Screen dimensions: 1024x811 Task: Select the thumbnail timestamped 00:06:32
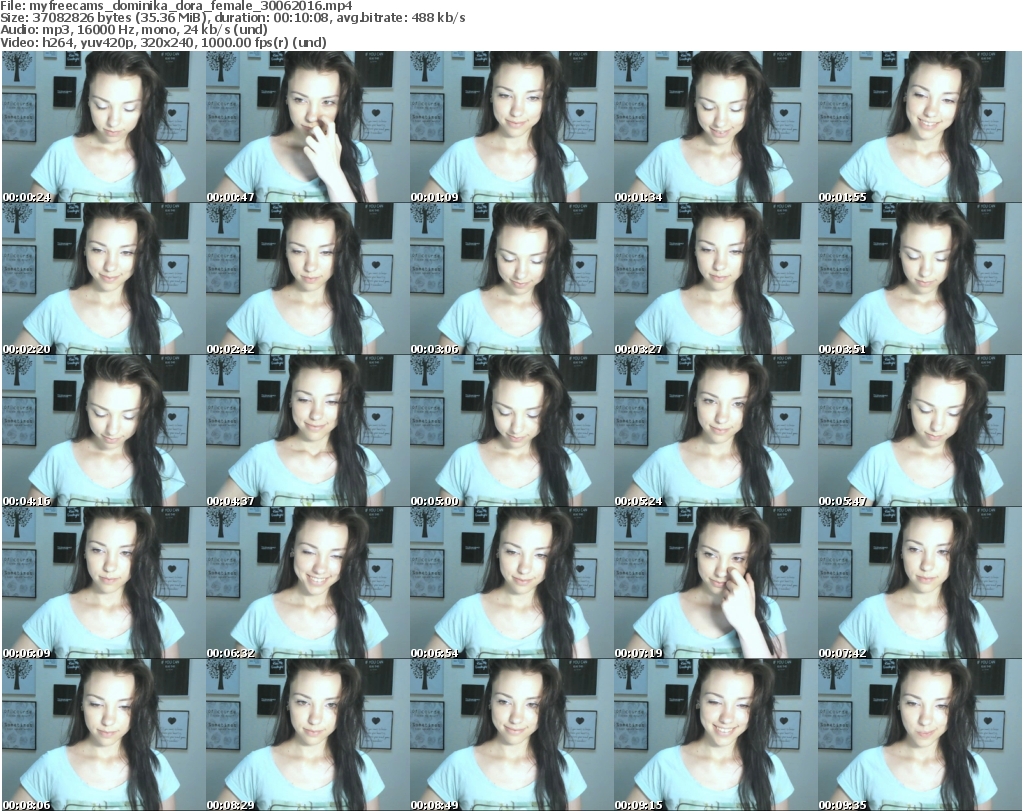click(307, 583)
